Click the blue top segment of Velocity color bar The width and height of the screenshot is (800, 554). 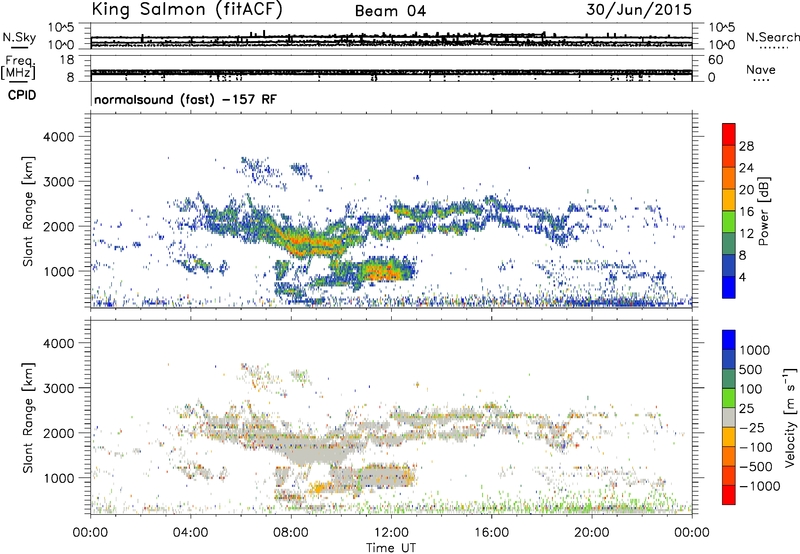(729, 340)
